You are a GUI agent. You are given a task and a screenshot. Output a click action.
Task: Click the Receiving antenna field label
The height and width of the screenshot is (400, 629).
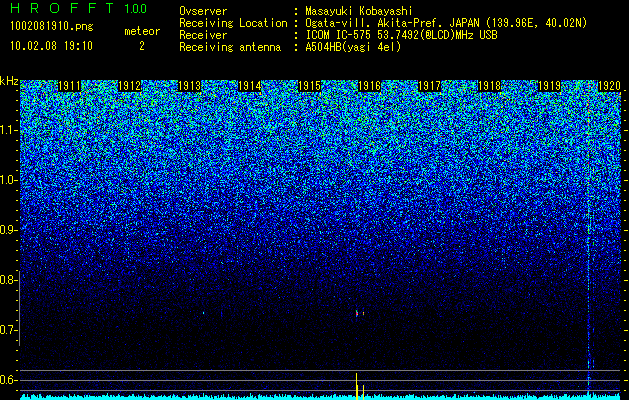pos(230,47)
